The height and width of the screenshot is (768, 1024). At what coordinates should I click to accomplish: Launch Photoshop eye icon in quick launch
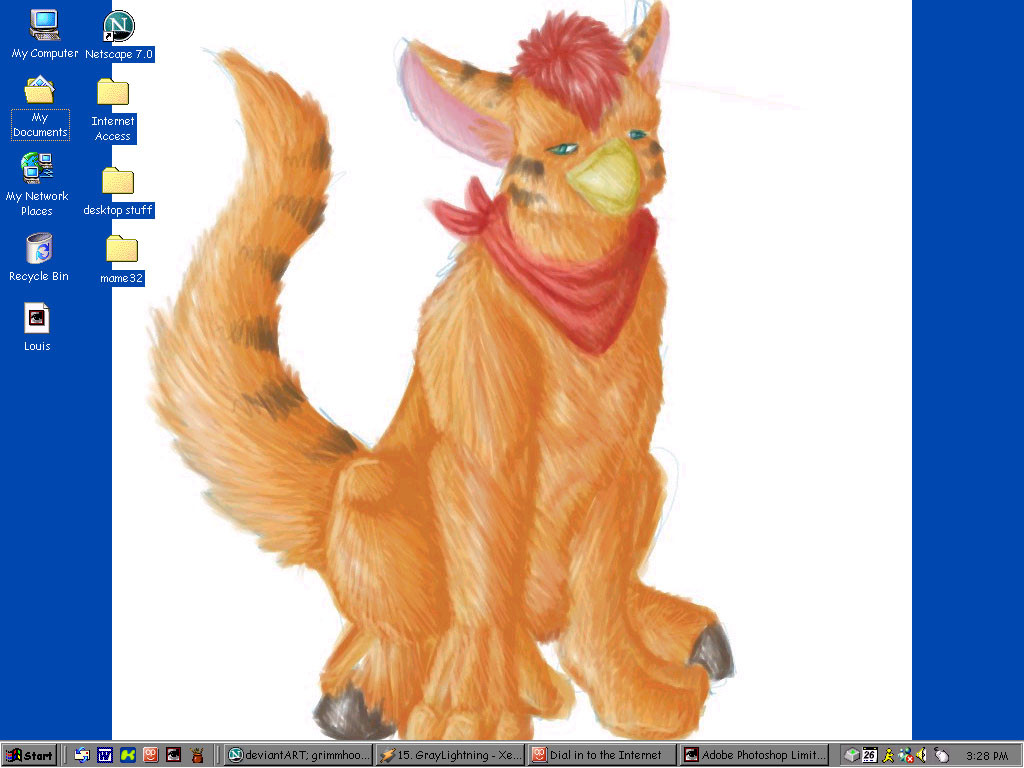(173, 756)
